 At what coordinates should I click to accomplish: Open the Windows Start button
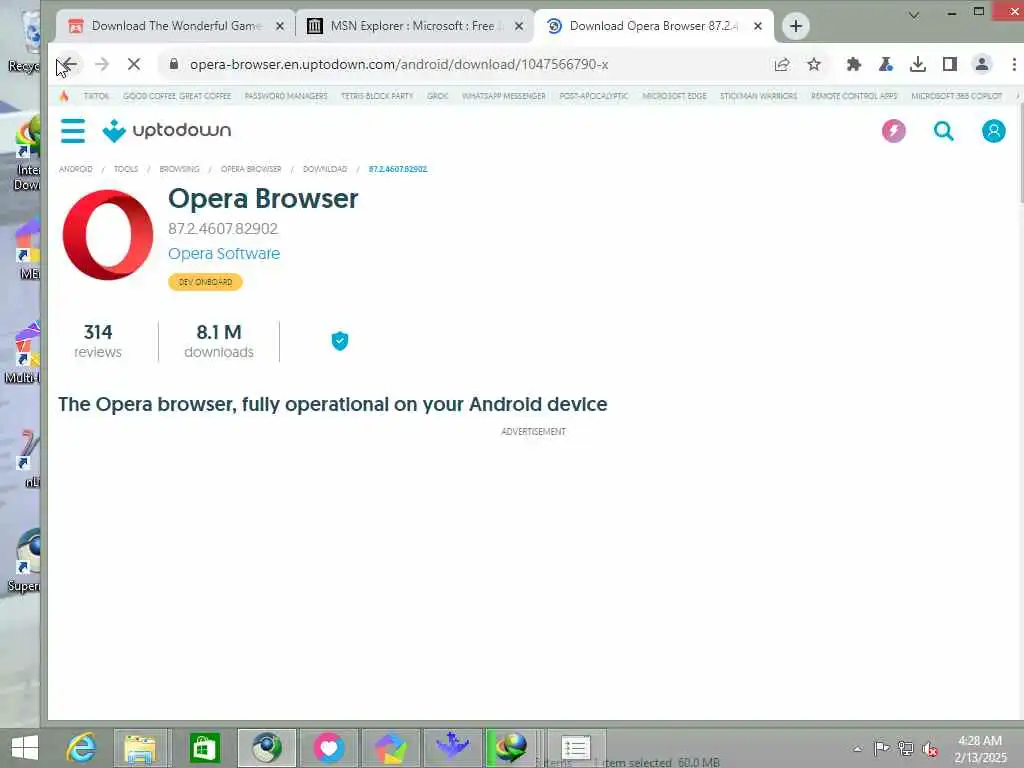pyautogui.click(x=25, y=748)
